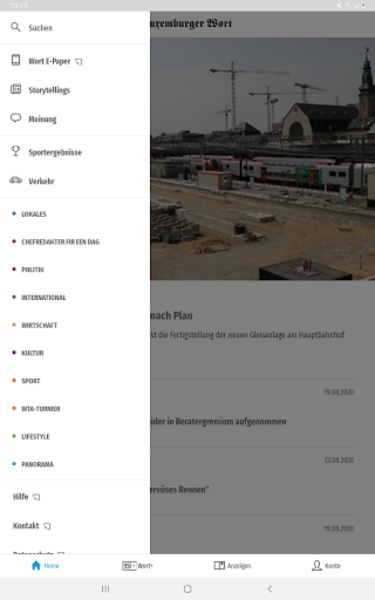Switch to the Anzeigen tab
This screenshot has height=600, width=375.
[x=232, y=566]
